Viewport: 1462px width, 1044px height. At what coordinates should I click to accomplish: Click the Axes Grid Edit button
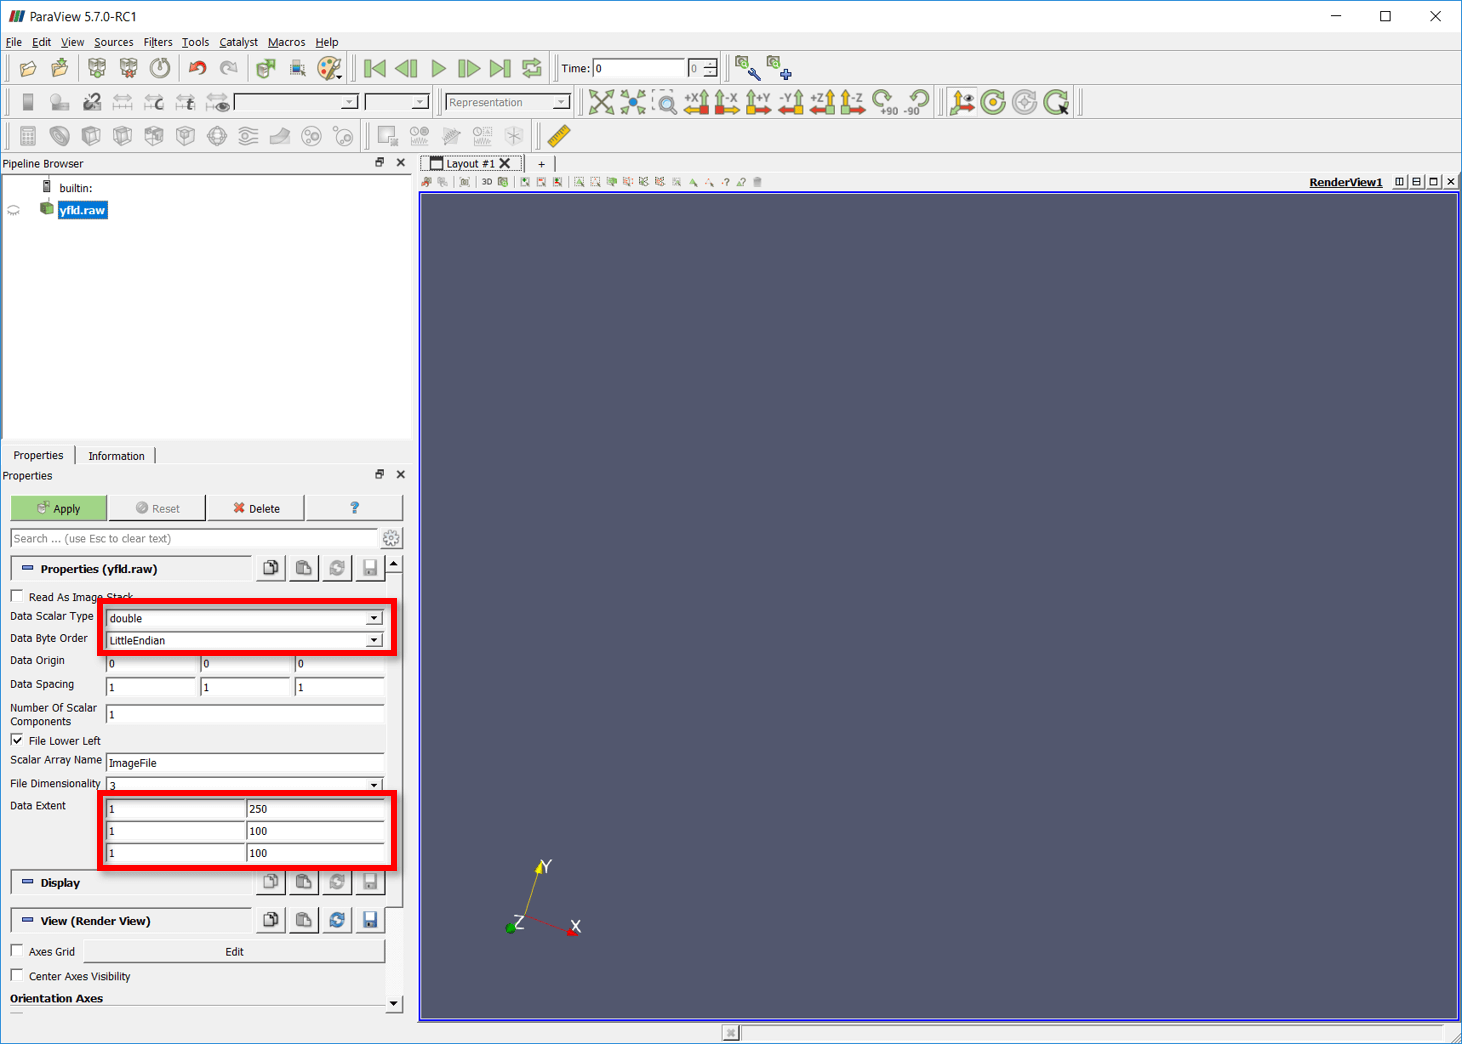pyautogui.click(x=234, y=951)
